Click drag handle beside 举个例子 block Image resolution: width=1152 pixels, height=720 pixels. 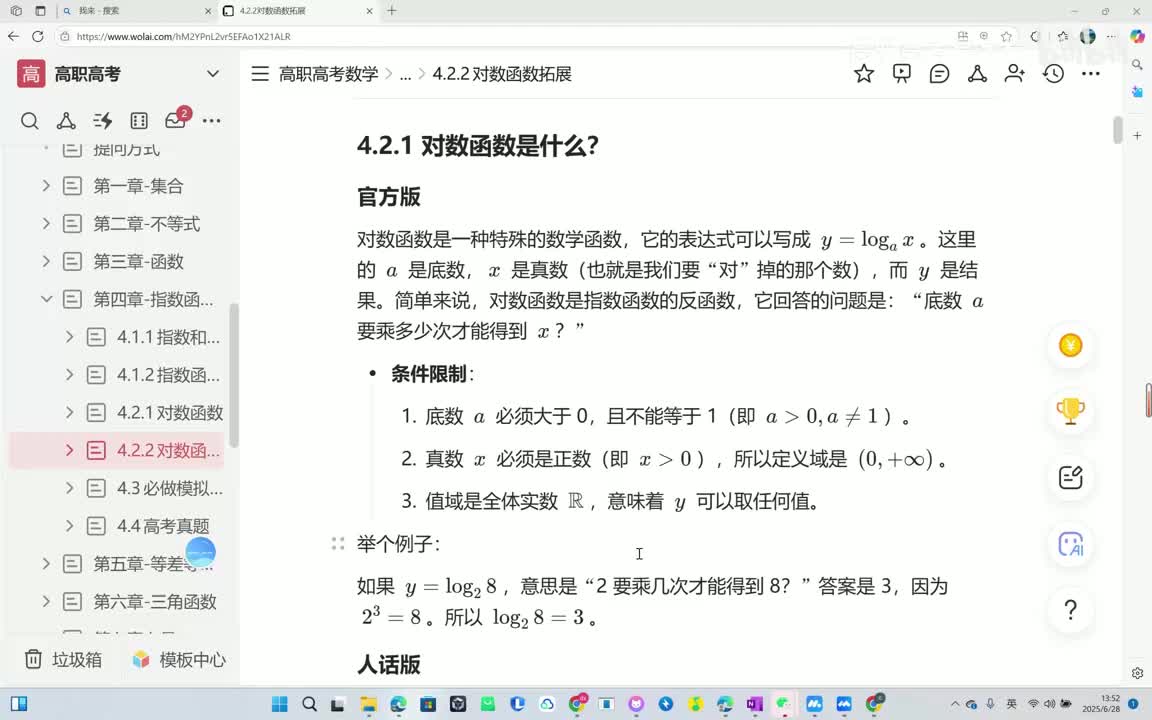pyautogui.click(x=338, y=544)
